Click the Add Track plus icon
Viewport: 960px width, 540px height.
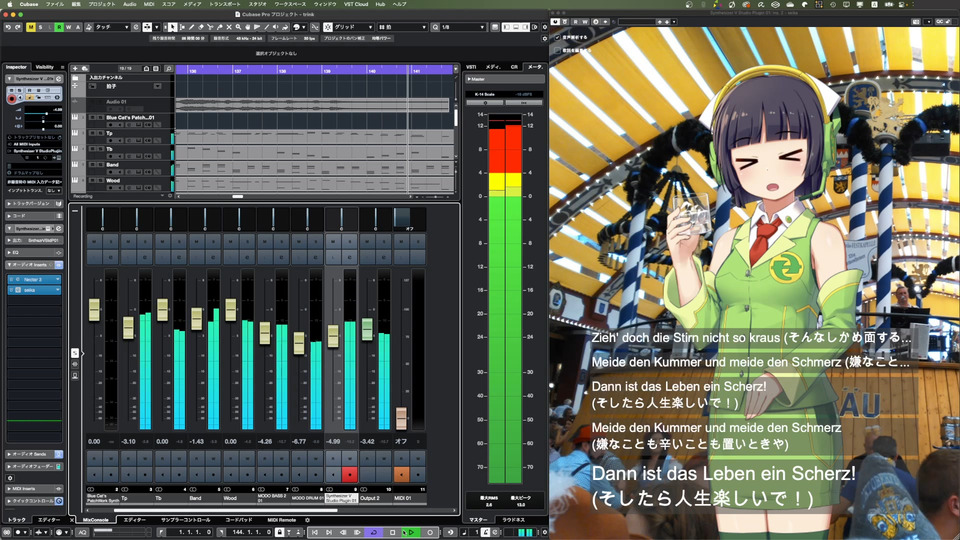point(75,69)
